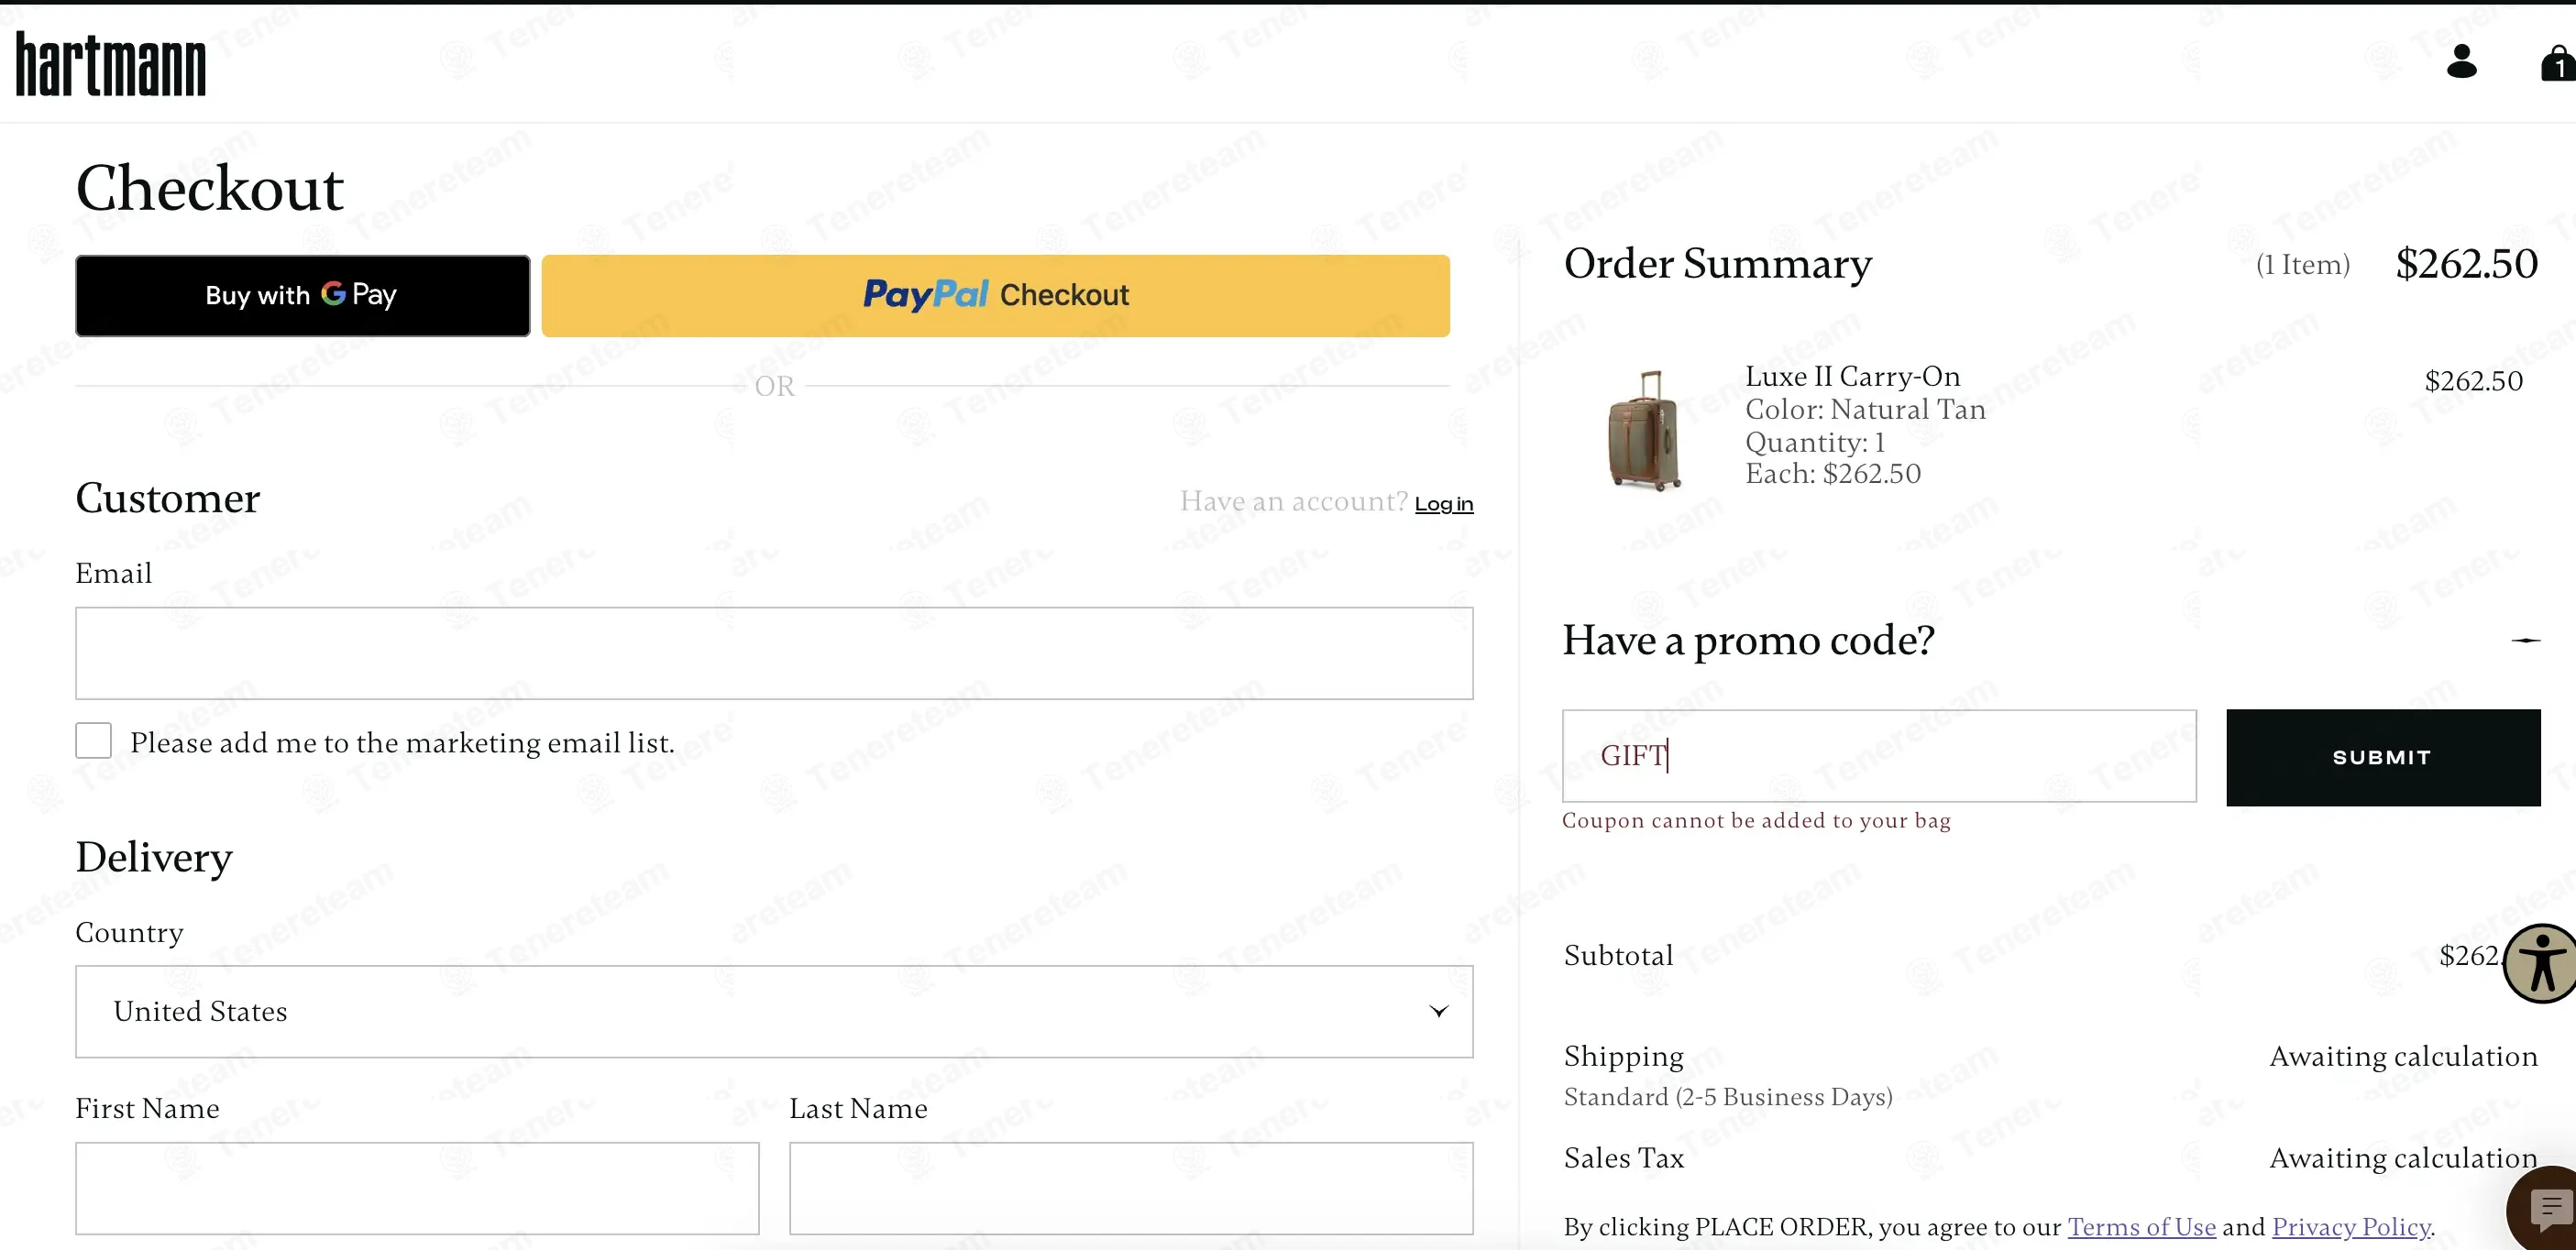Open the Terms of Use link
2576x1250 pixels.
(2141, 1226)
